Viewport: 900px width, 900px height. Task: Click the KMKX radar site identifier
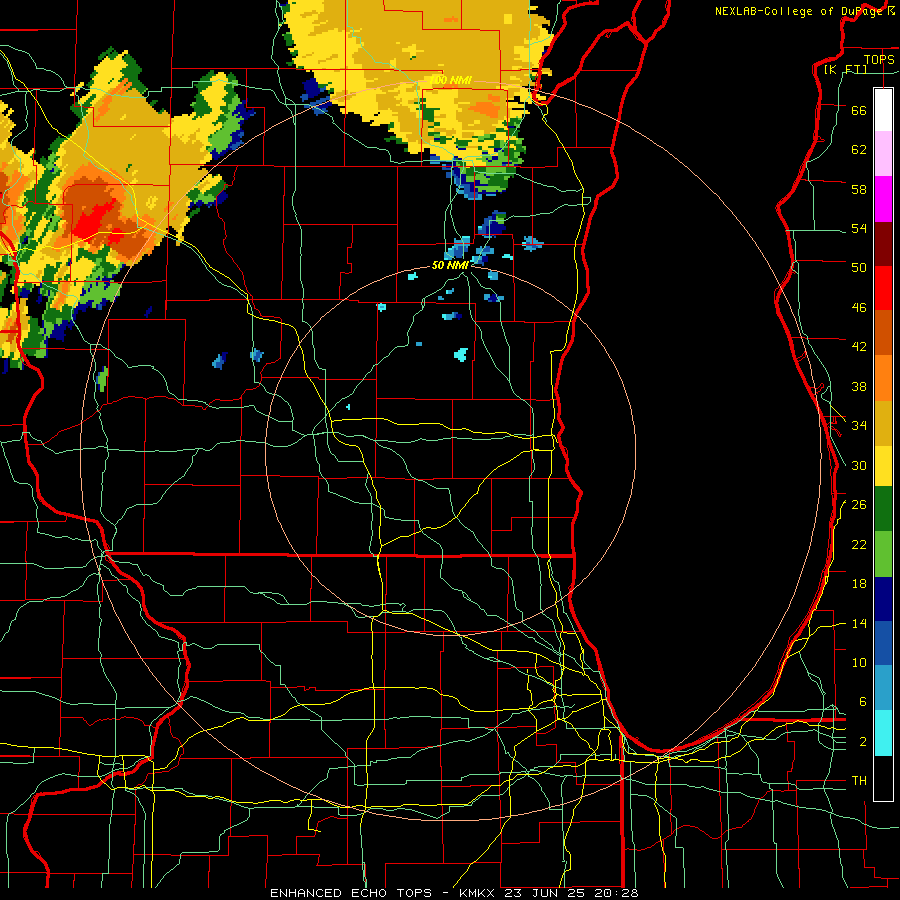click(479, 893)
